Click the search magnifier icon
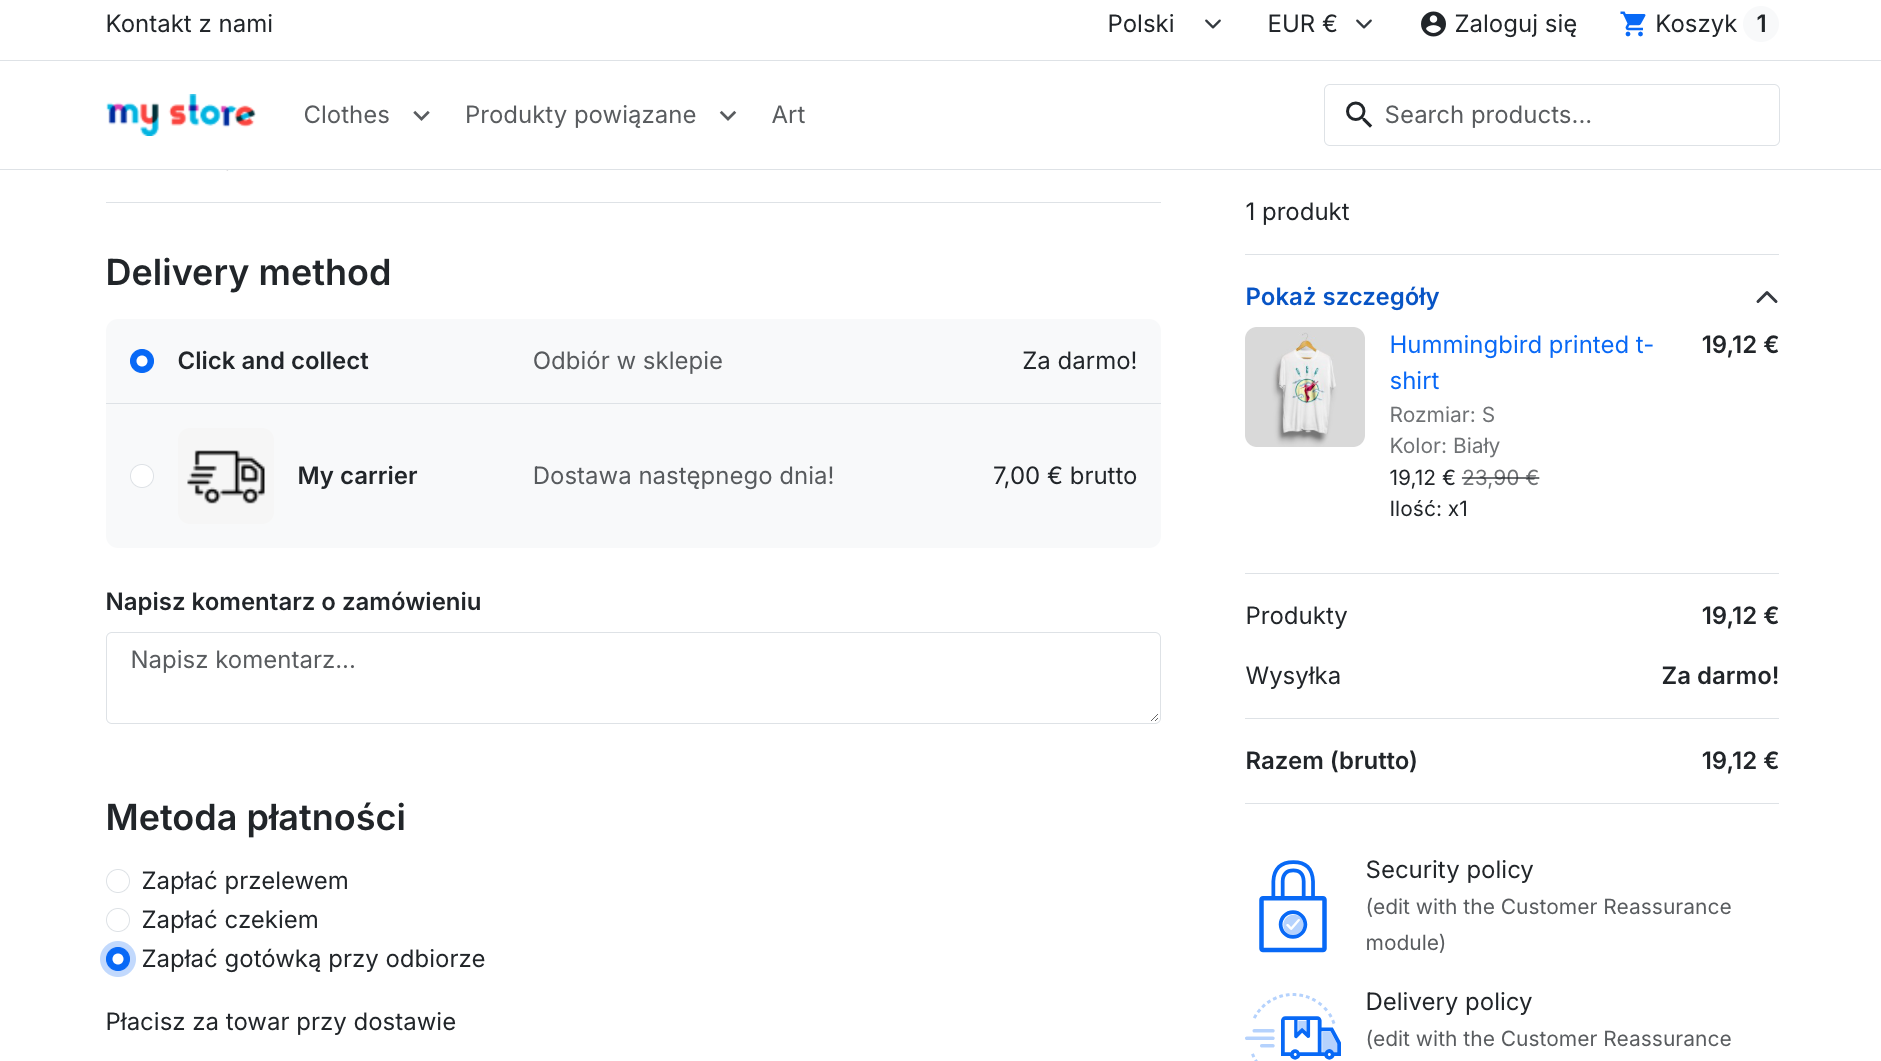 tap(1358, 115)
